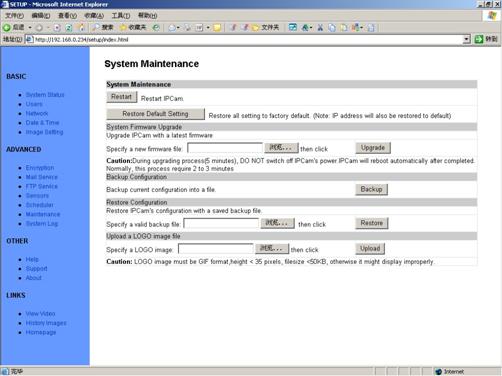
Task: Browse (浏览) for a LOGO image
Action: (x=272, y=248)
